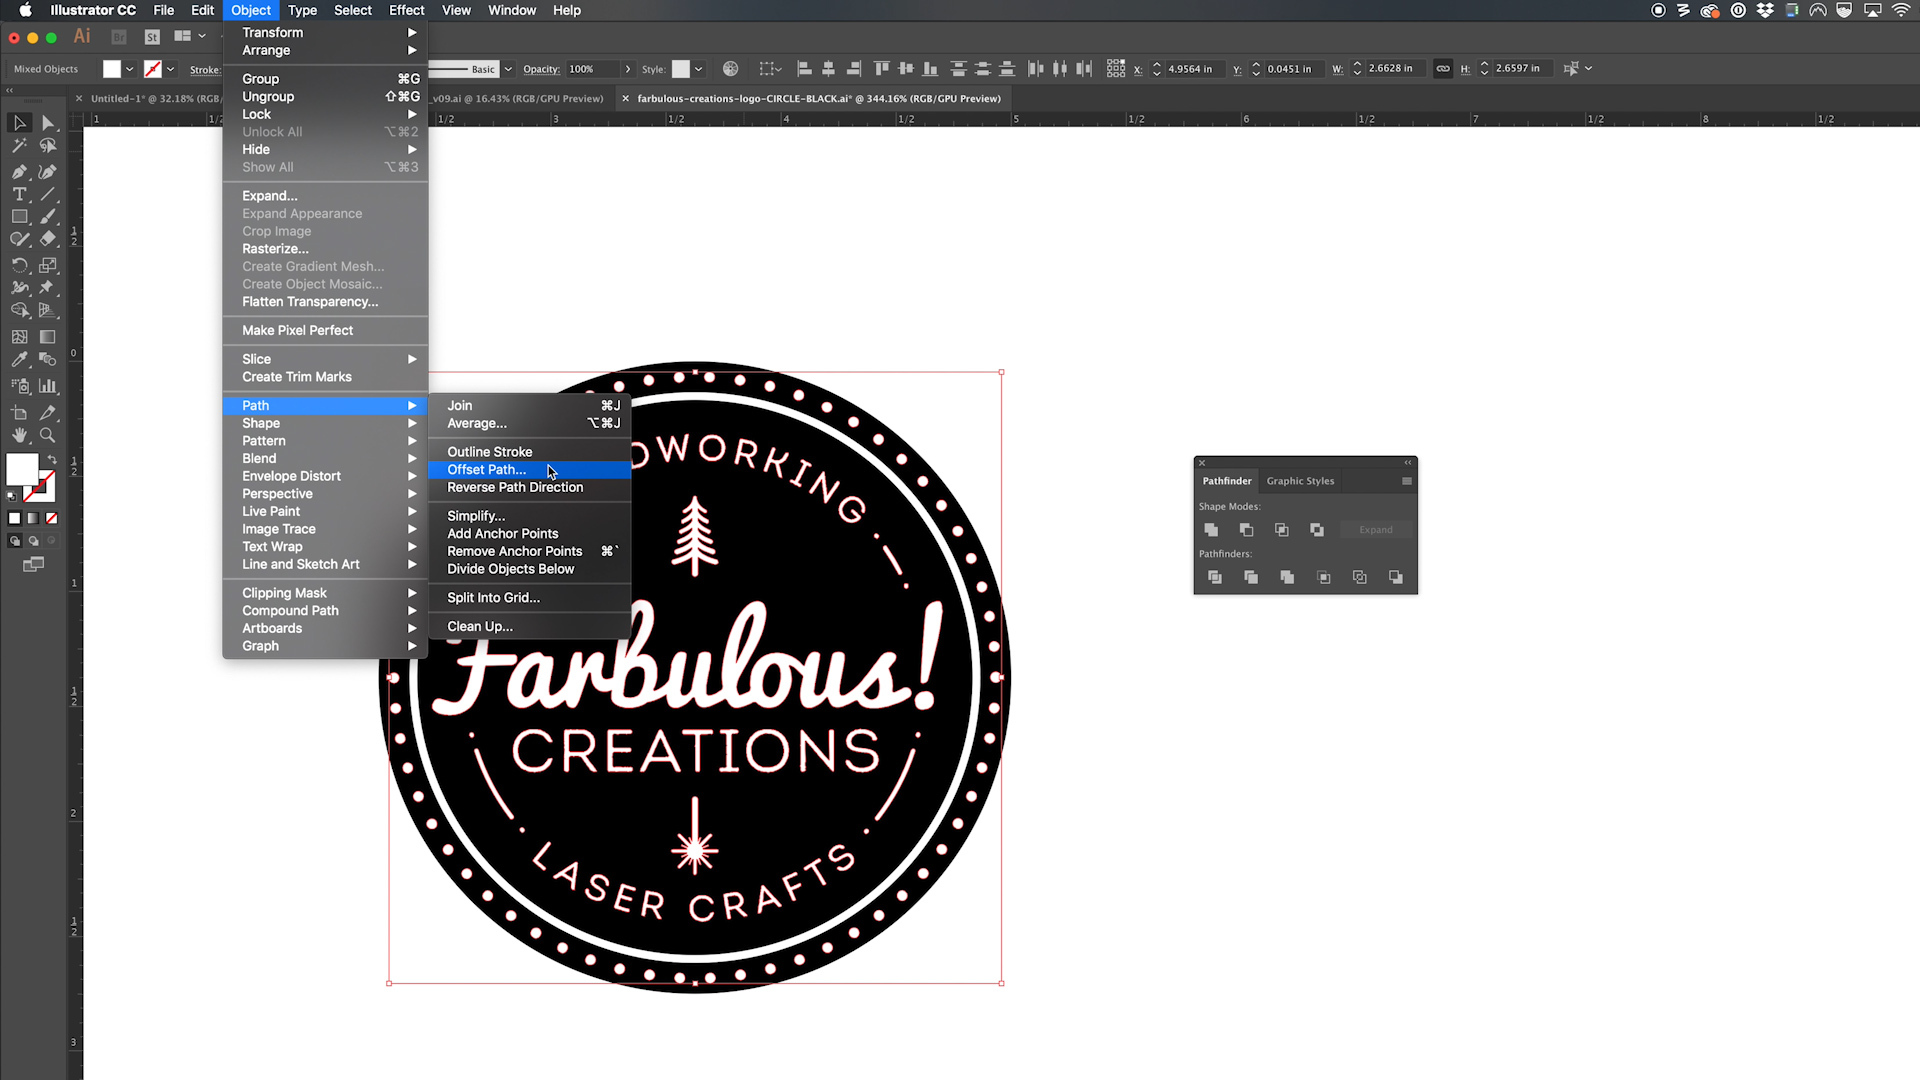This screenshot has height=1080, width=1920.
Task: Open Pathfinder panel options menu
Action: 1406,481
